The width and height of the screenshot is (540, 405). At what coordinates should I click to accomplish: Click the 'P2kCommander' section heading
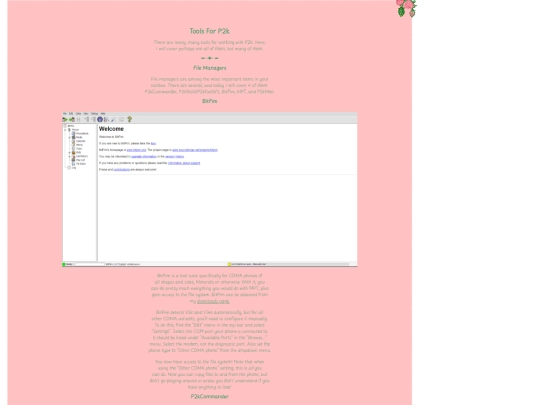pos(209,396)
